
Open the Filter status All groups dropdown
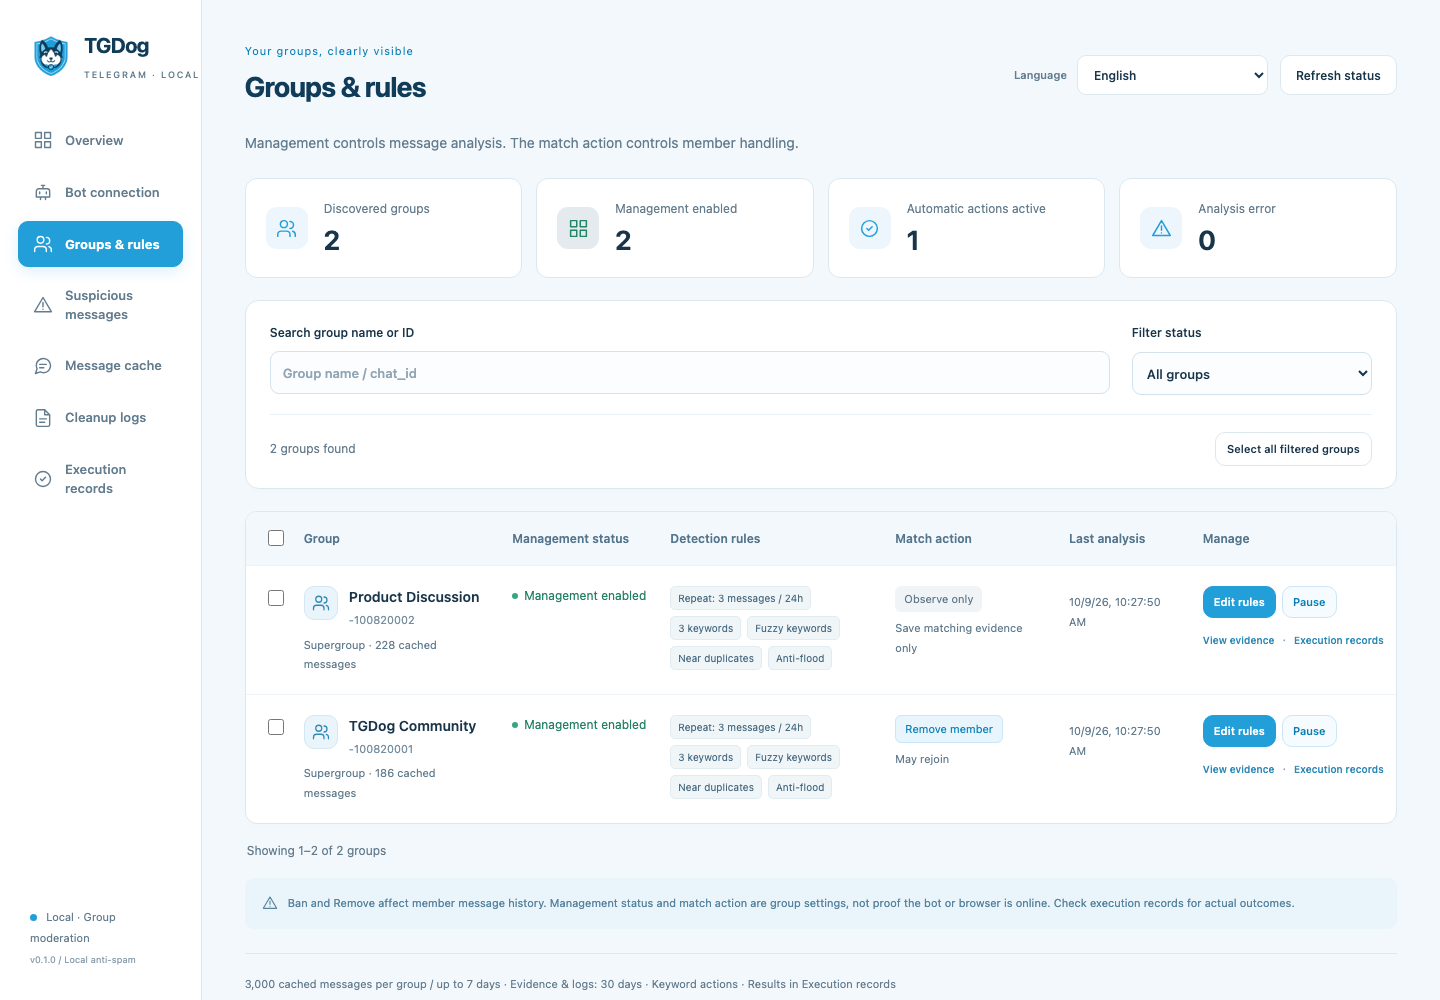coord(1252,374)
